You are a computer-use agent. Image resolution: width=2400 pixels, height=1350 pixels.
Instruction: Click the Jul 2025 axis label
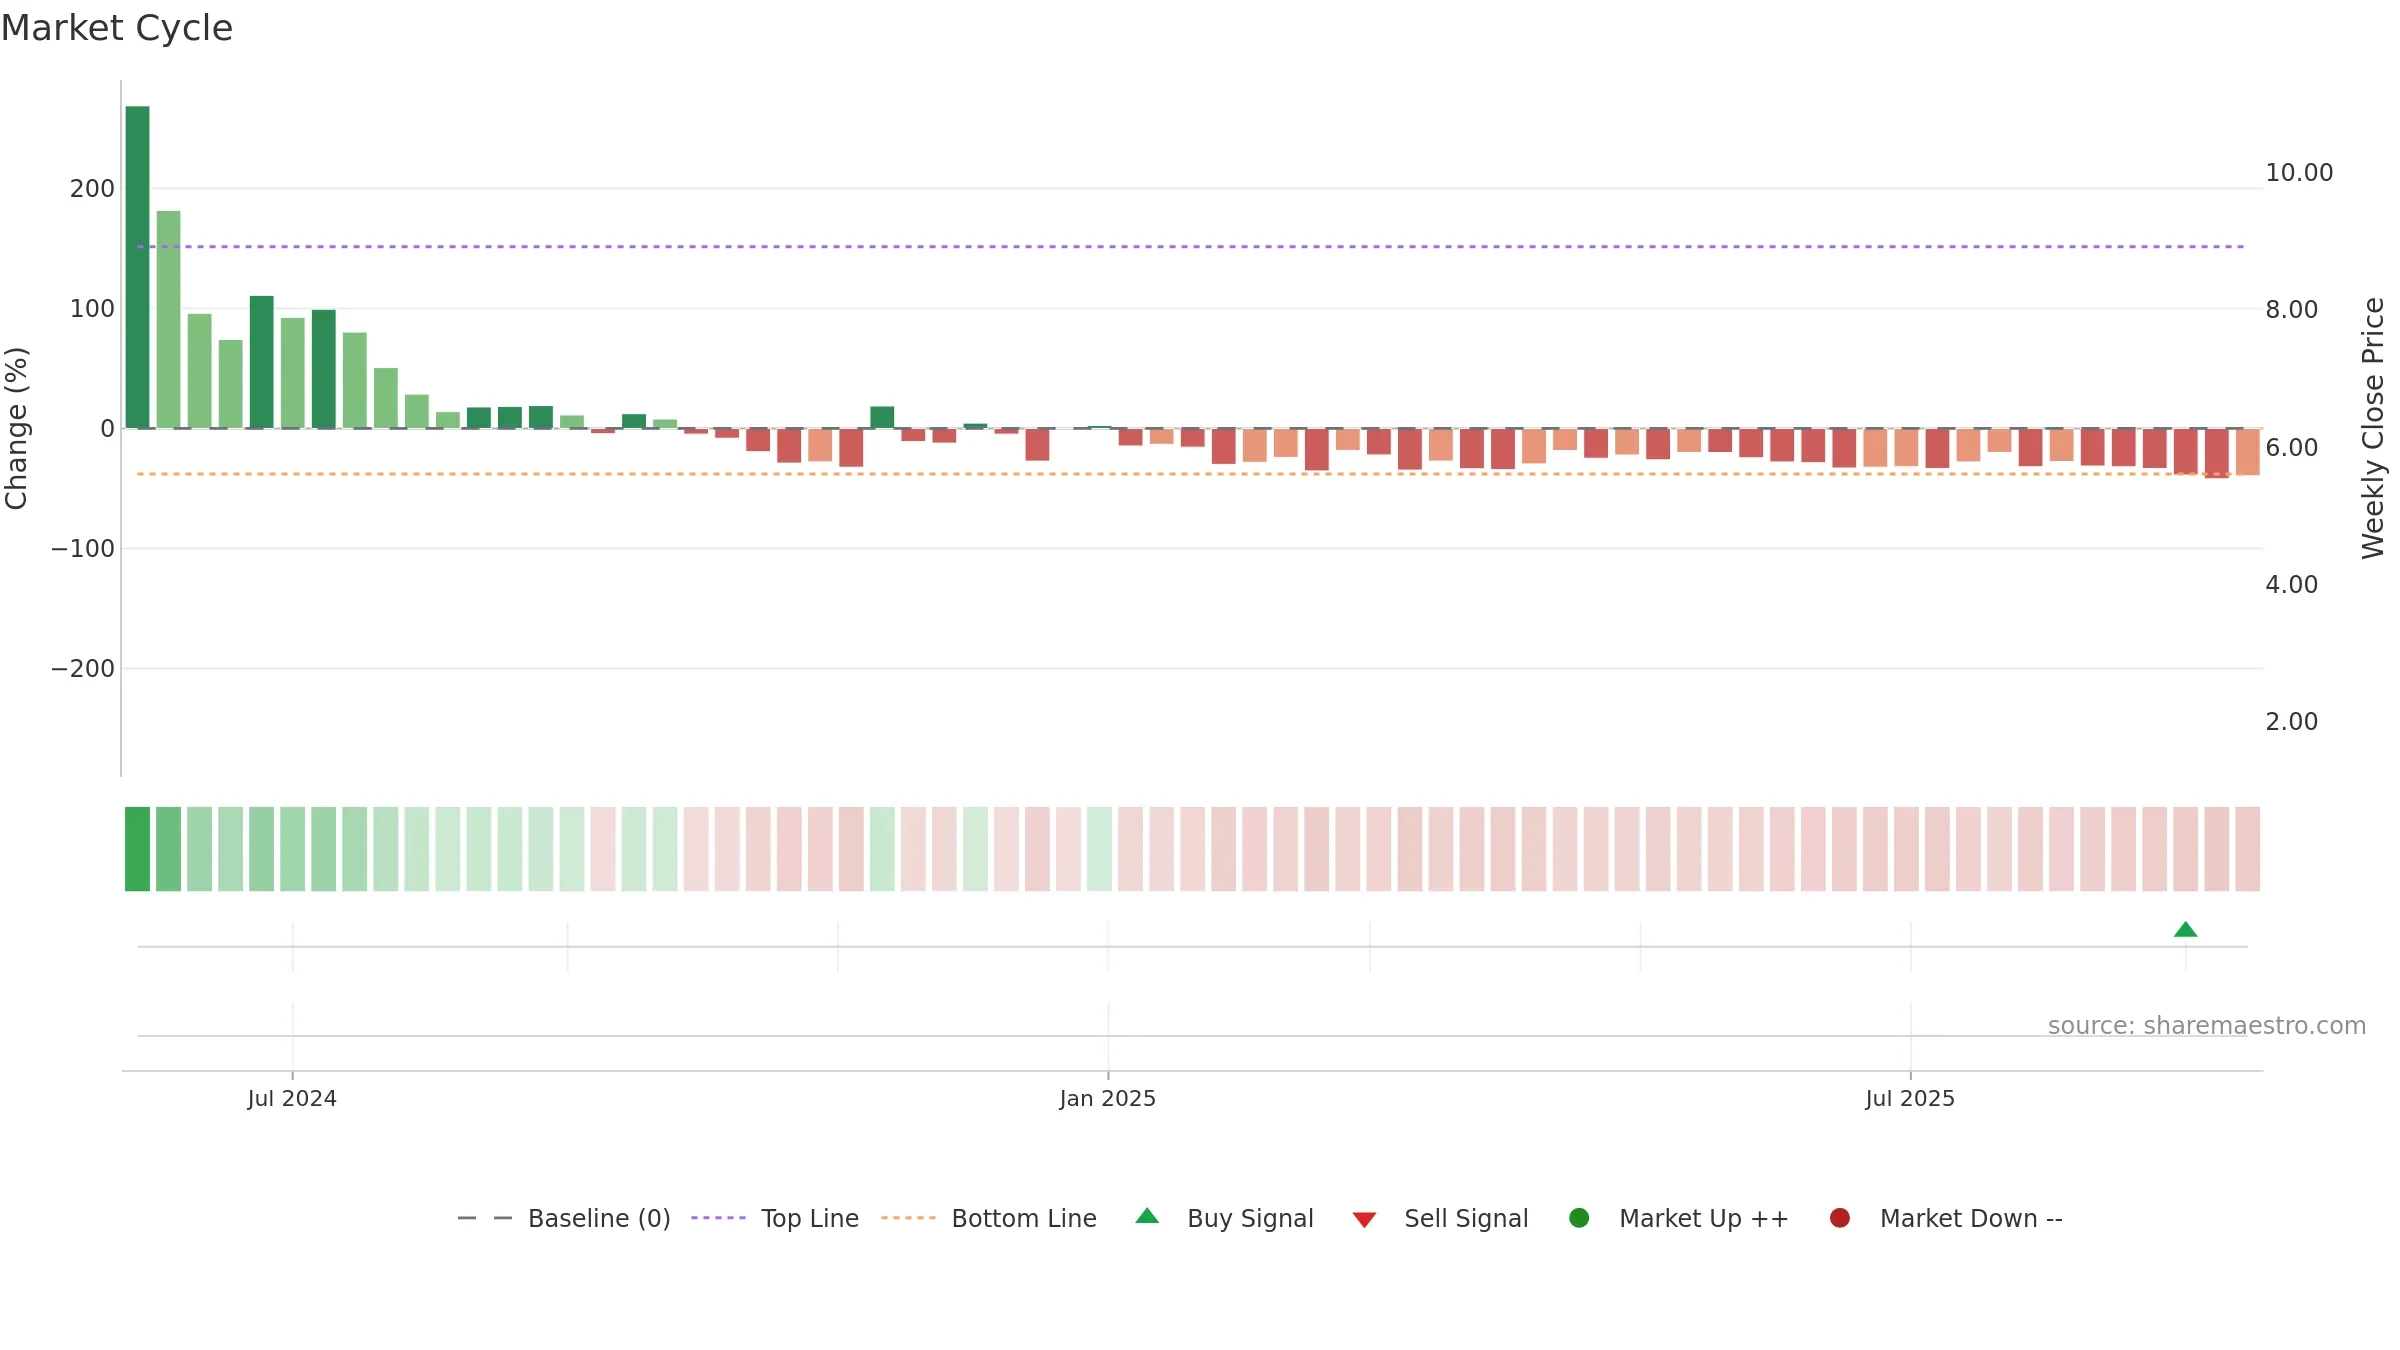(1910, 1099)
